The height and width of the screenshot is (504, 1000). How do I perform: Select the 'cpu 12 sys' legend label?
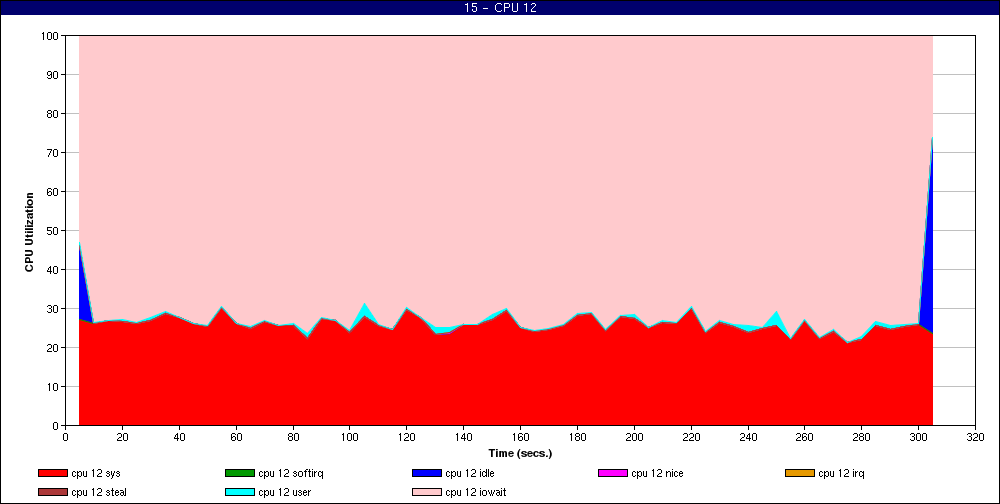96,473
